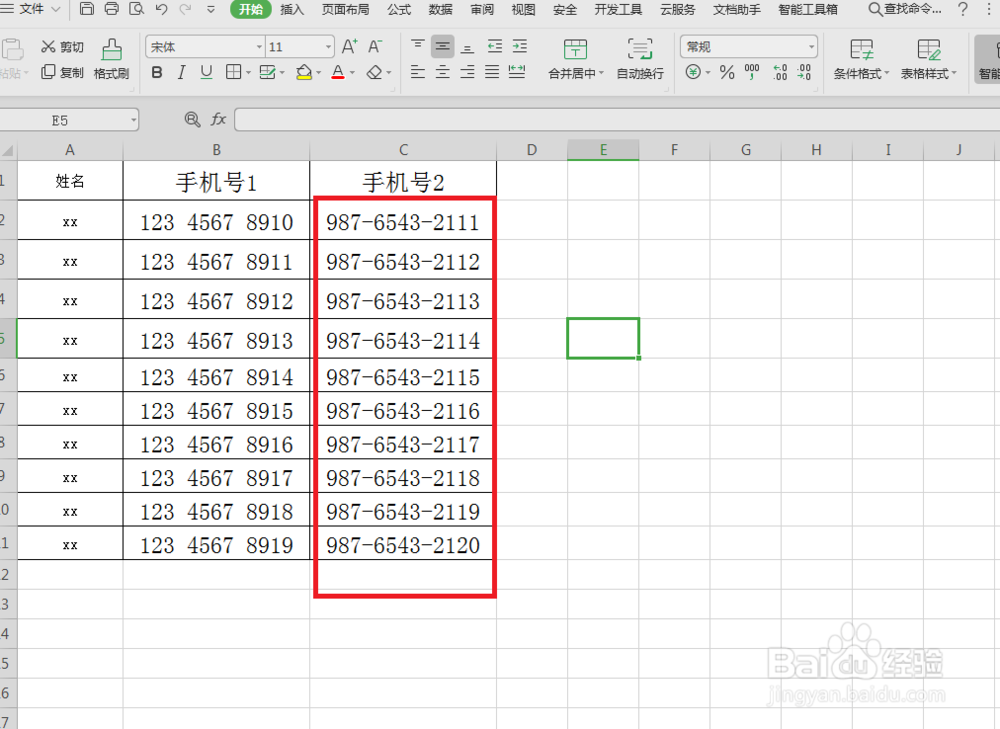Apply justify alignment
Image resolution: width=1000 pixels, height=729 pixels.
click(492, 72)
